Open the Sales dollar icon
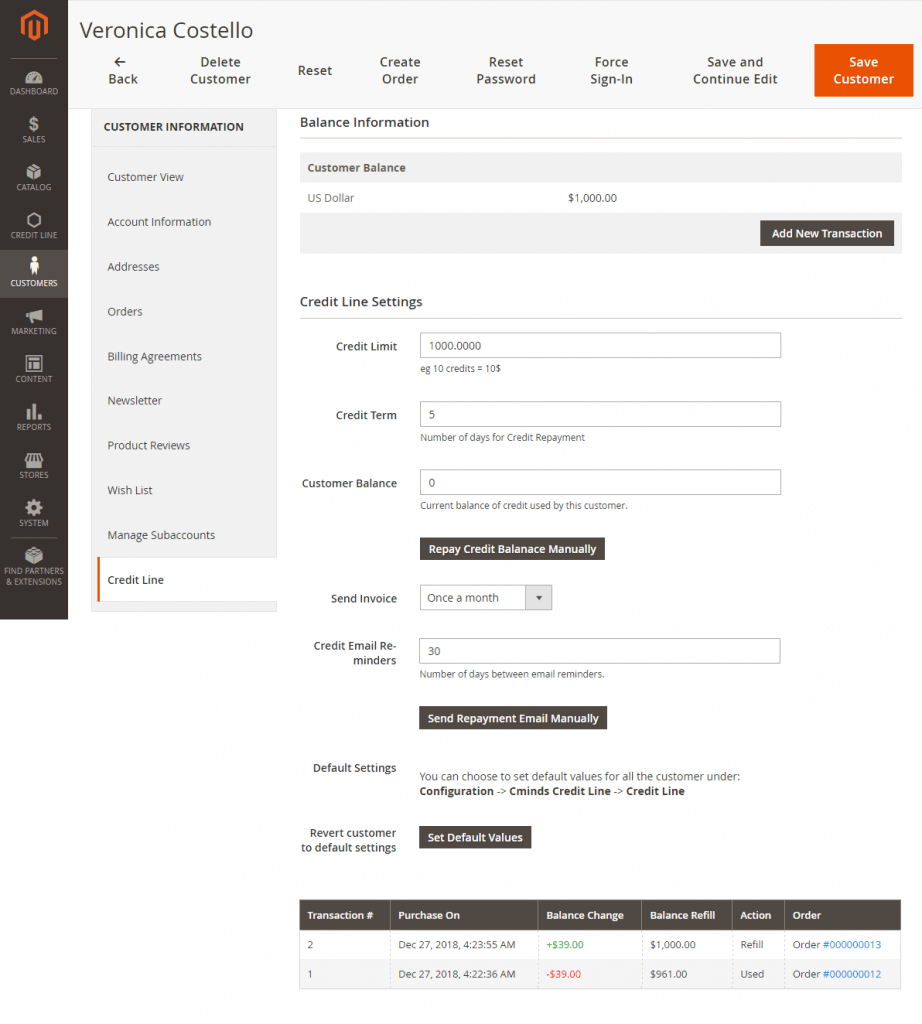The width and height of the screenshot is (922, 1024). [x=34, y=125]
